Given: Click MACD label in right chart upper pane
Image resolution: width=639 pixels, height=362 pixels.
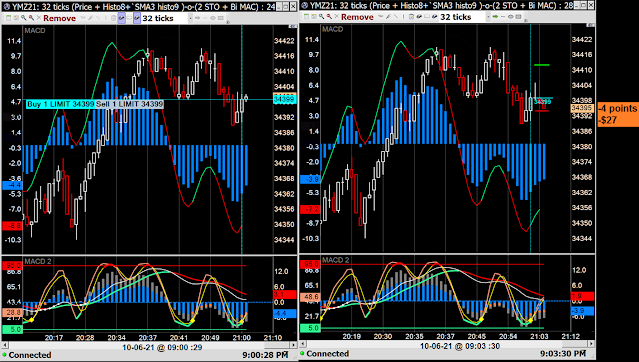Looking at the screenshot, I should [x=333, y=29].
